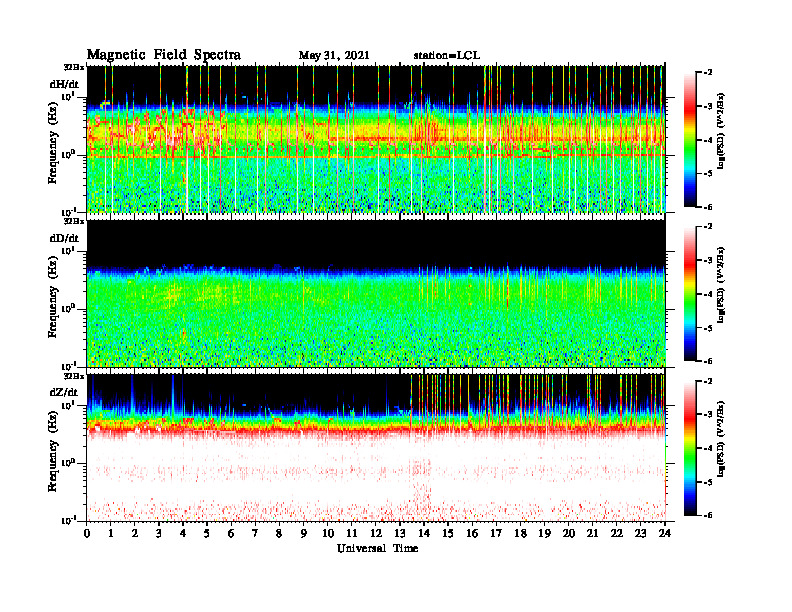This screenshot has width=792, height=612.
Task: Click the color bar beside the dZ/dt panel
Action: click(690, 448)
